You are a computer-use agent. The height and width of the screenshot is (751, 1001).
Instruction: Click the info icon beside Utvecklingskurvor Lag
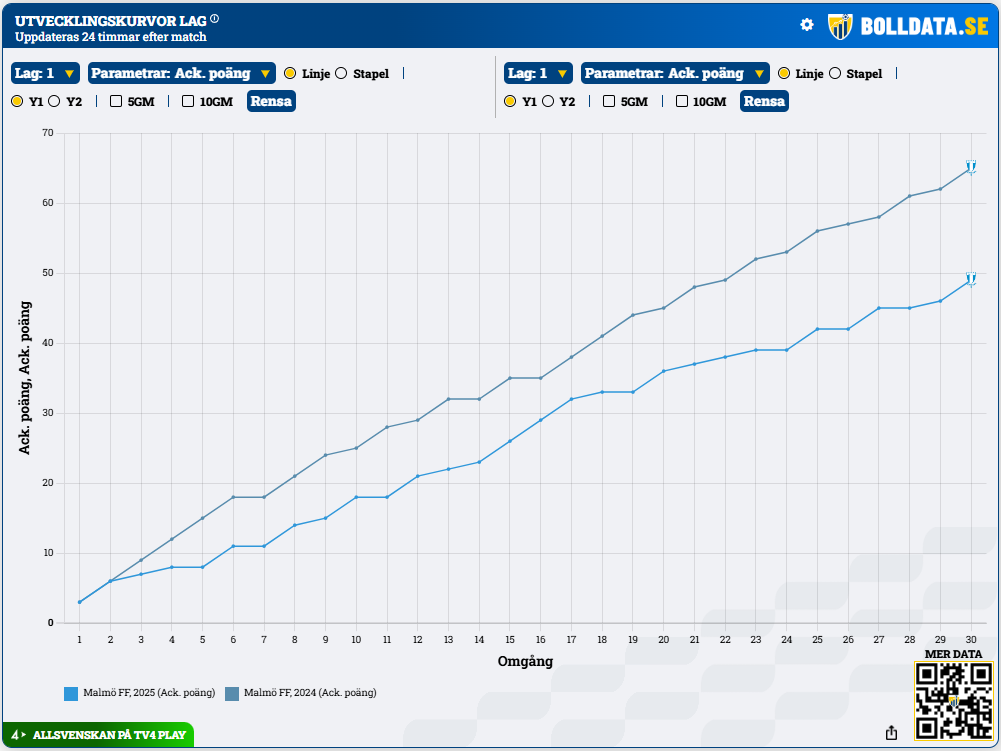coord(215,19)
